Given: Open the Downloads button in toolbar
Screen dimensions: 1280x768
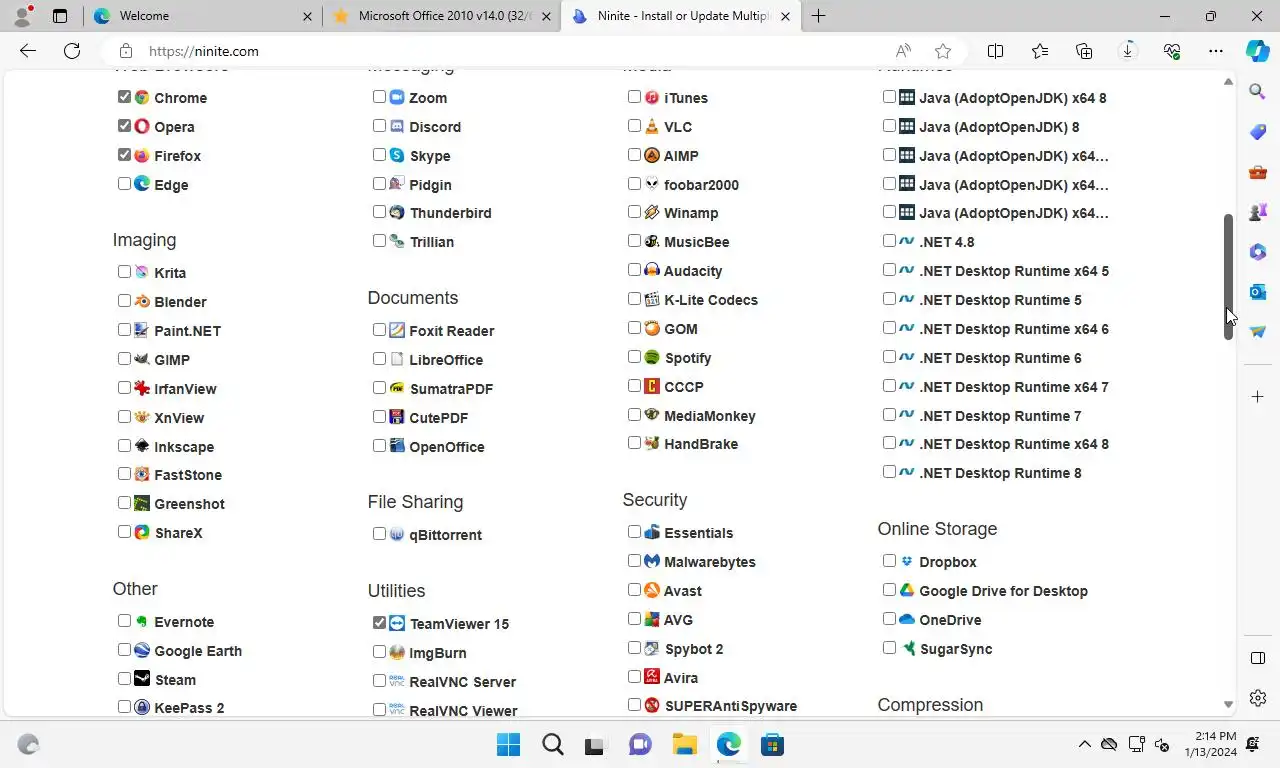Looking at the screenshot, I should (1128, 51).
